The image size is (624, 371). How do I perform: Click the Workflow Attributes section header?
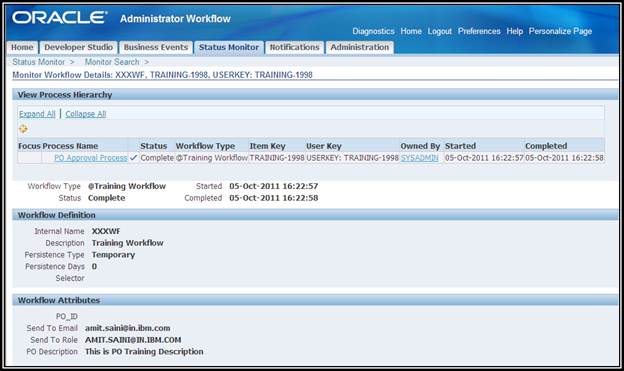click(315, 300)
